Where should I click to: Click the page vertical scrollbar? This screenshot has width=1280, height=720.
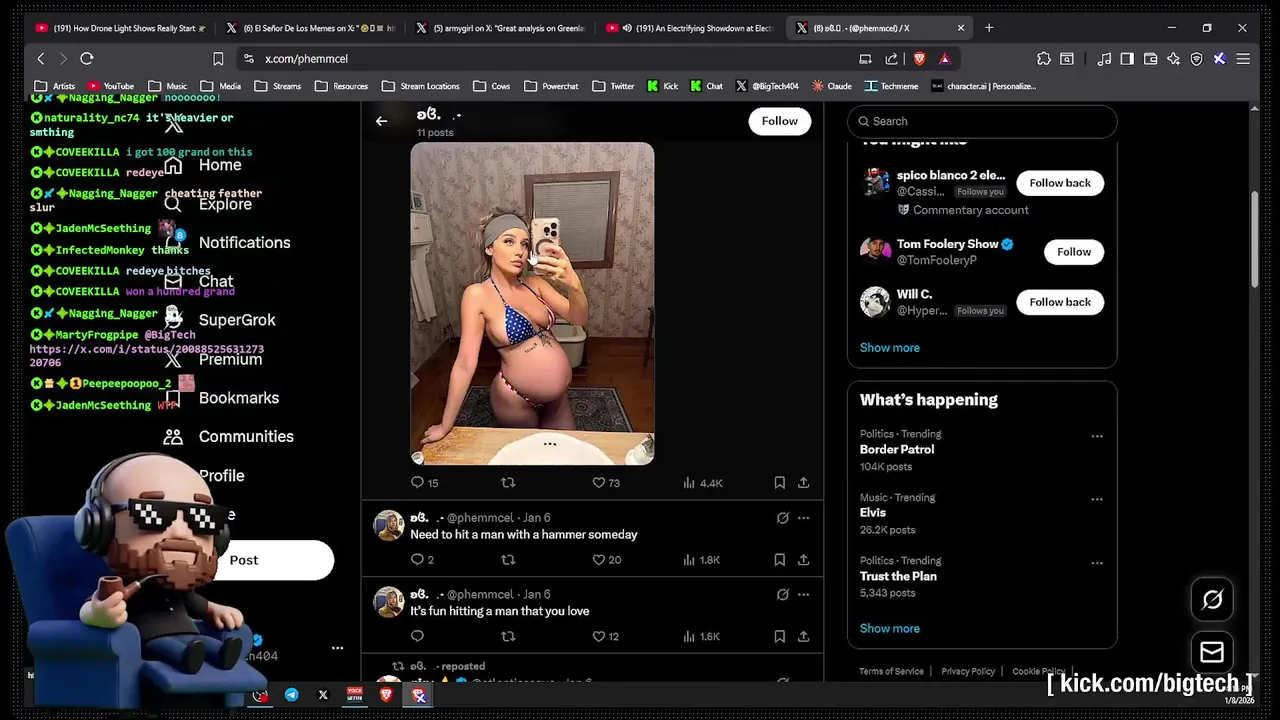(x=1255, y=239)
